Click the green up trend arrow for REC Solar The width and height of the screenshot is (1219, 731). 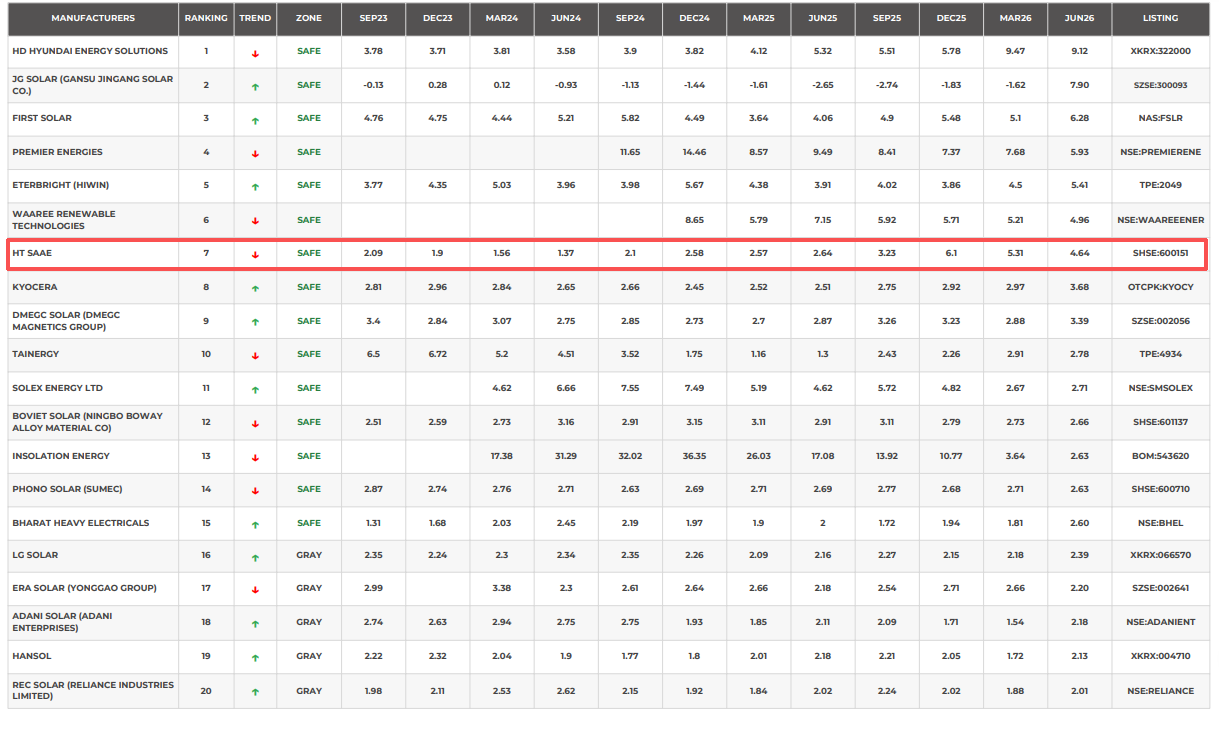pyautogui.click(x=255, y=692)
